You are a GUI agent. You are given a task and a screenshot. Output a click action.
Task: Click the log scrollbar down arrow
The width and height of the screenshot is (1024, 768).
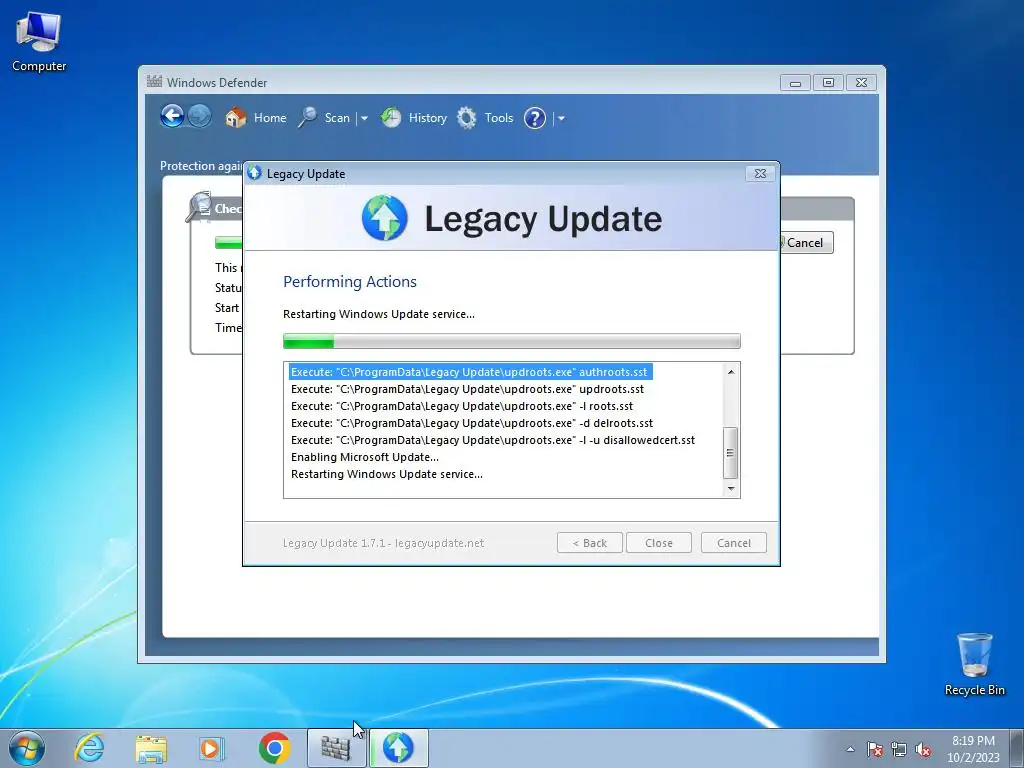tap(731, 488)
